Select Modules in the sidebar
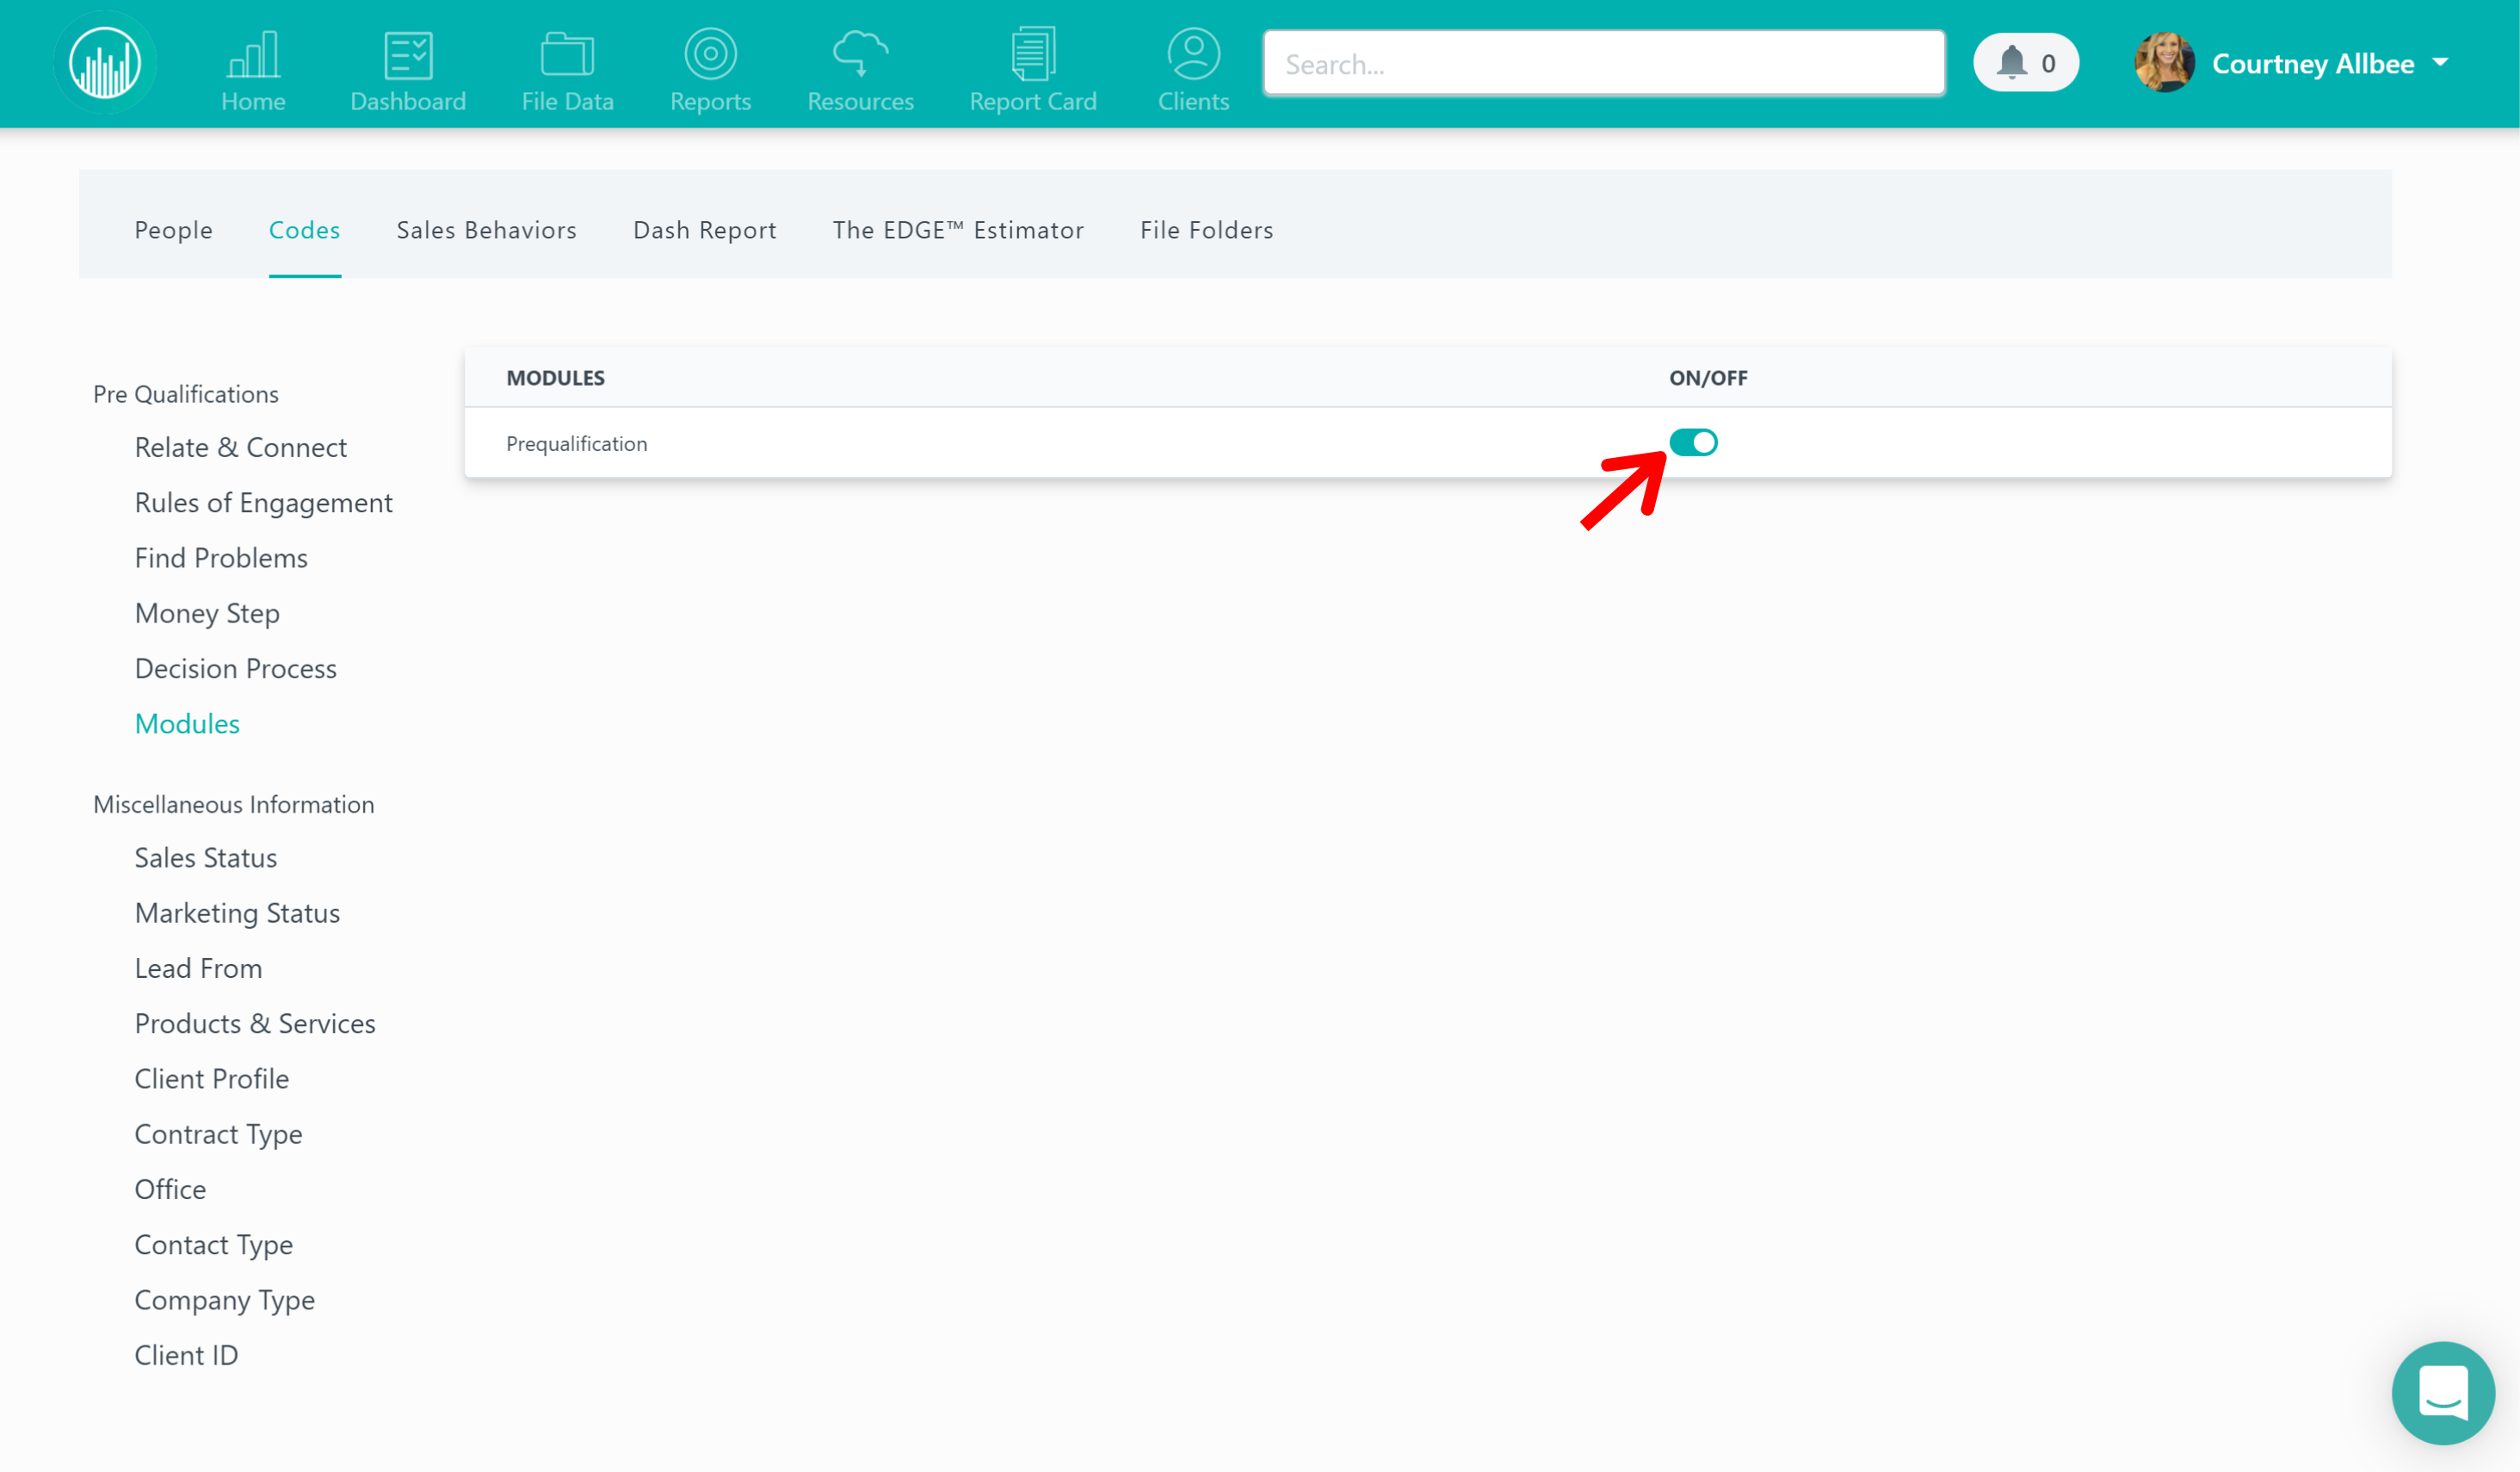Image resolution: width=2520 pixels, height=1472 pixels. click(187, 724)
